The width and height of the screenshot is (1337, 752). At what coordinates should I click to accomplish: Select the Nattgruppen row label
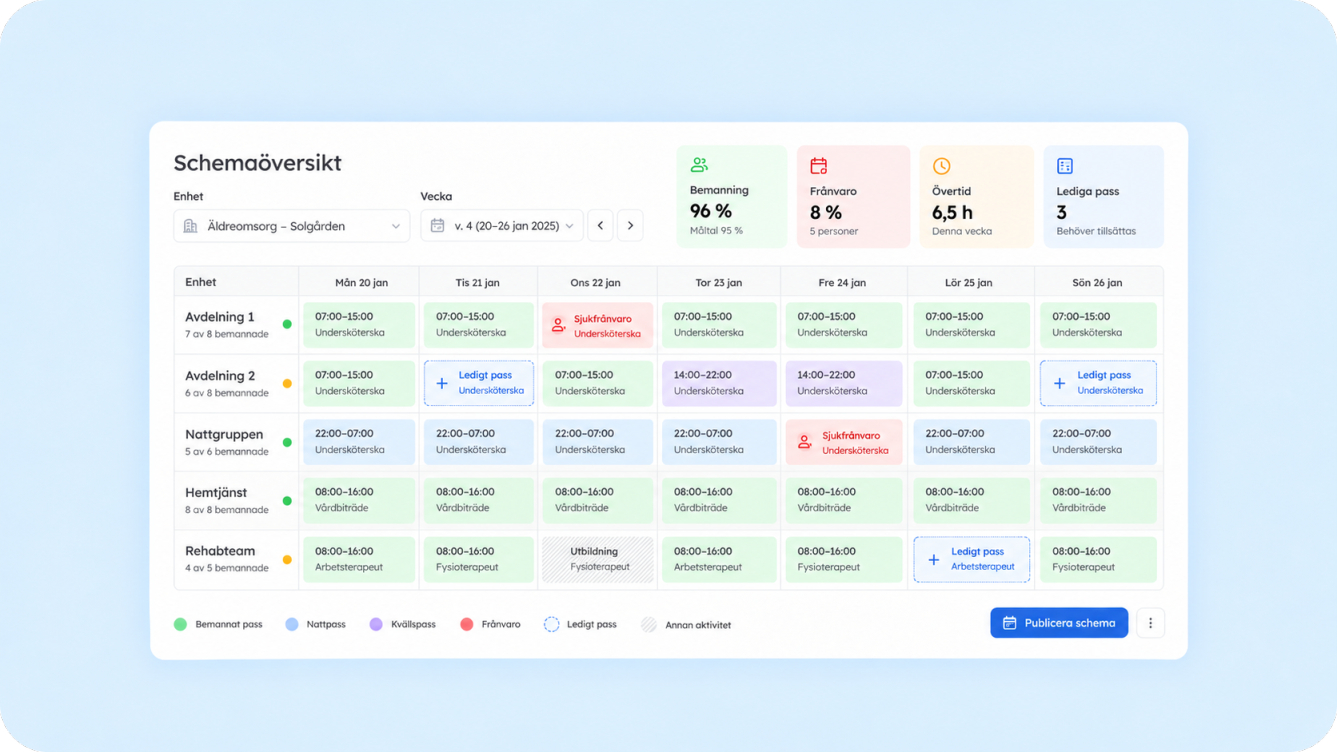[224, 434]
